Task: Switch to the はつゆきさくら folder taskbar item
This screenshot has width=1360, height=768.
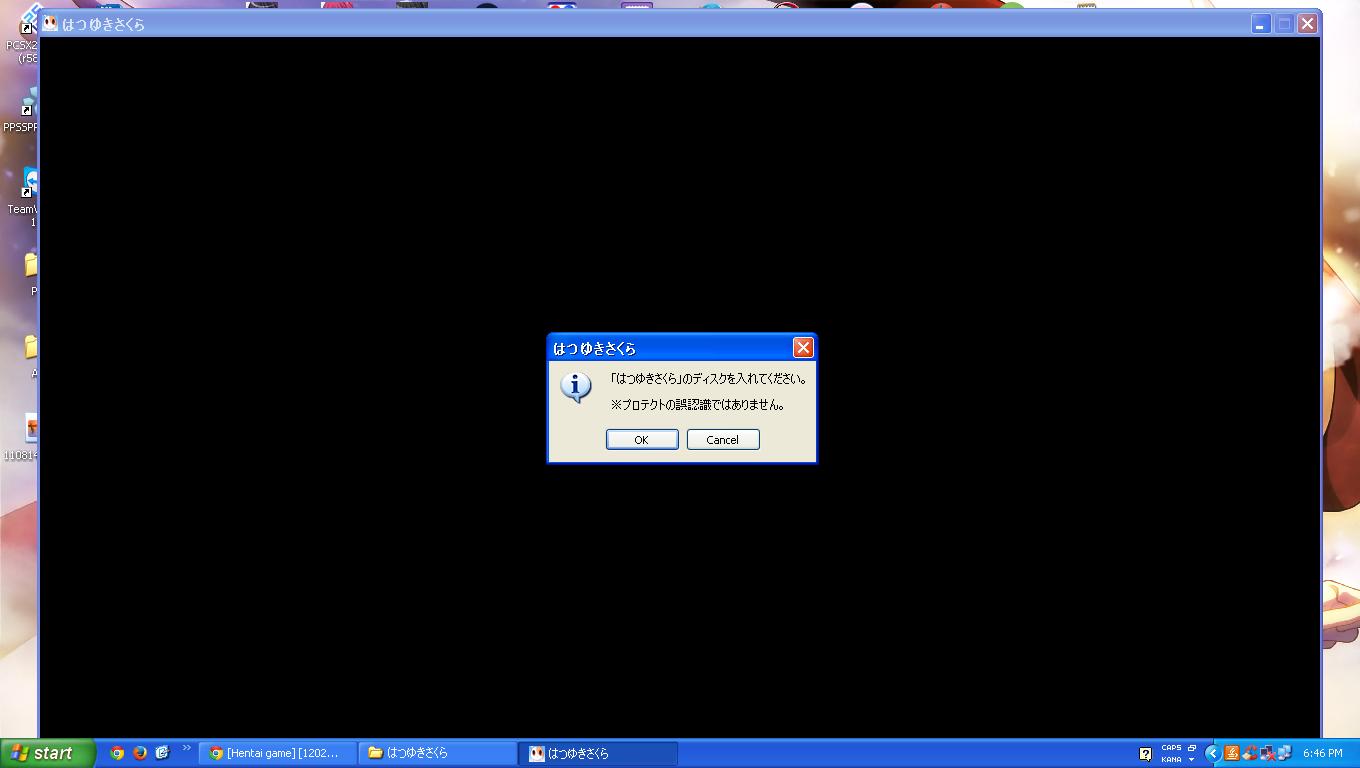Action: [x=437, y=753]
